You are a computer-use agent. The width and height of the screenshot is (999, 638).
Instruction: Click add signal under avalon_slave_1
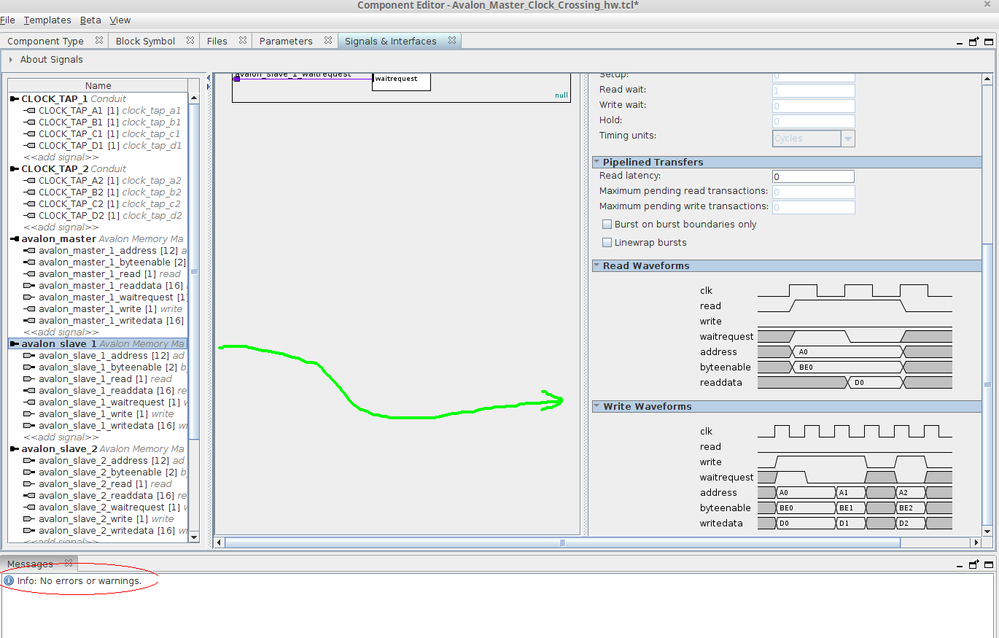[61, 437]
